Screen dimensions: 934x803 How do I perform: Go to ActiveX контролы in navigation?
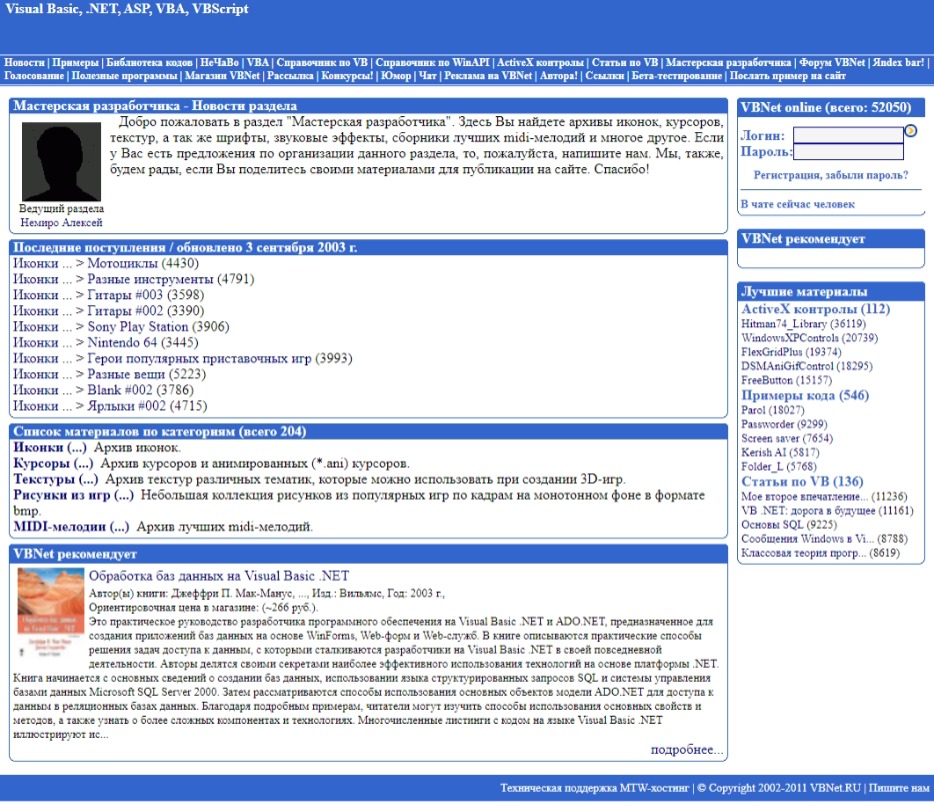pyautogui.click(x=540, y=63)
